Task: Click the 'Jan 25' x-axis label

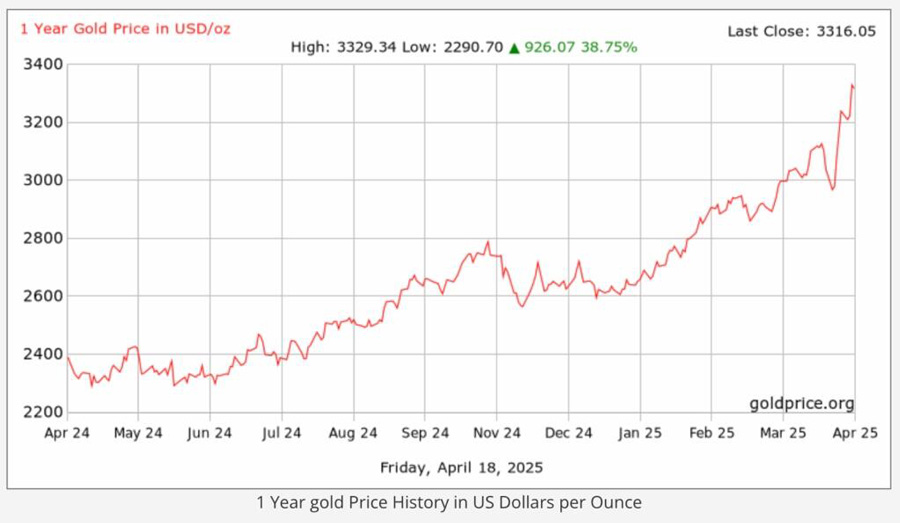Action: 640,433
